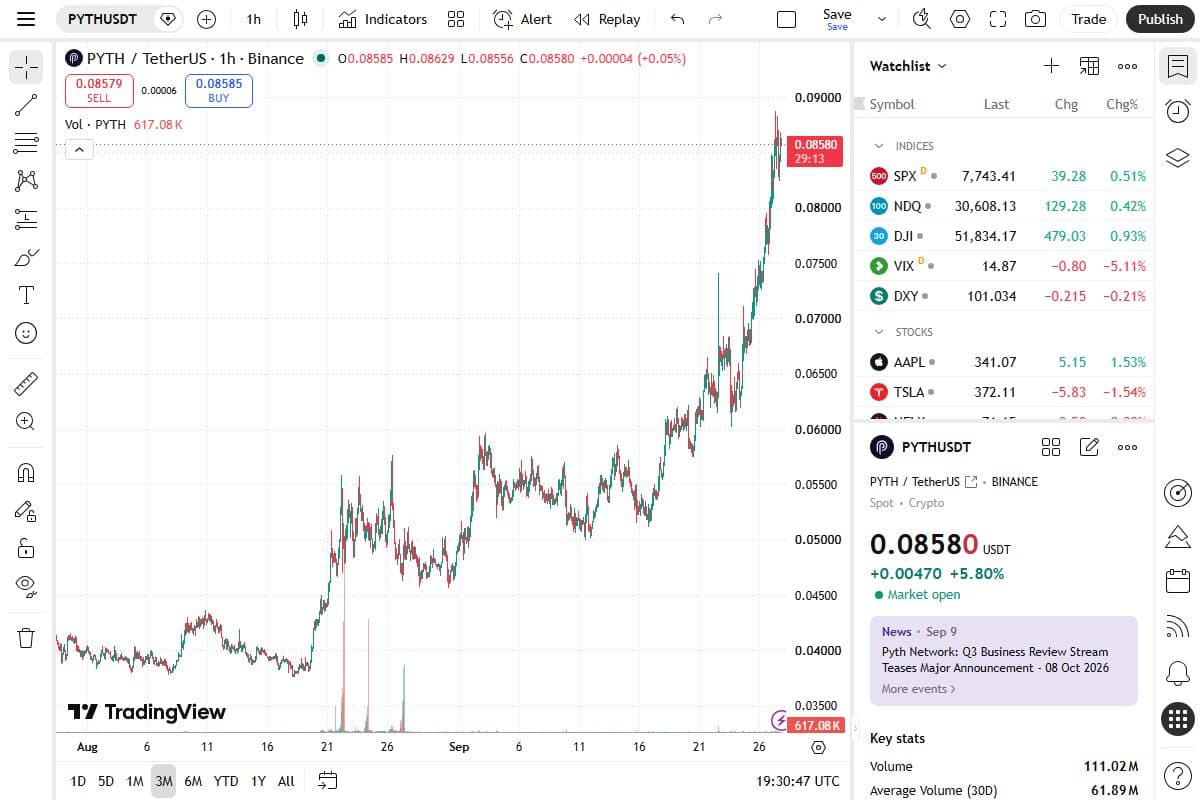
Task: Select chart layout square icon
Action: click(x=787, y=19)
